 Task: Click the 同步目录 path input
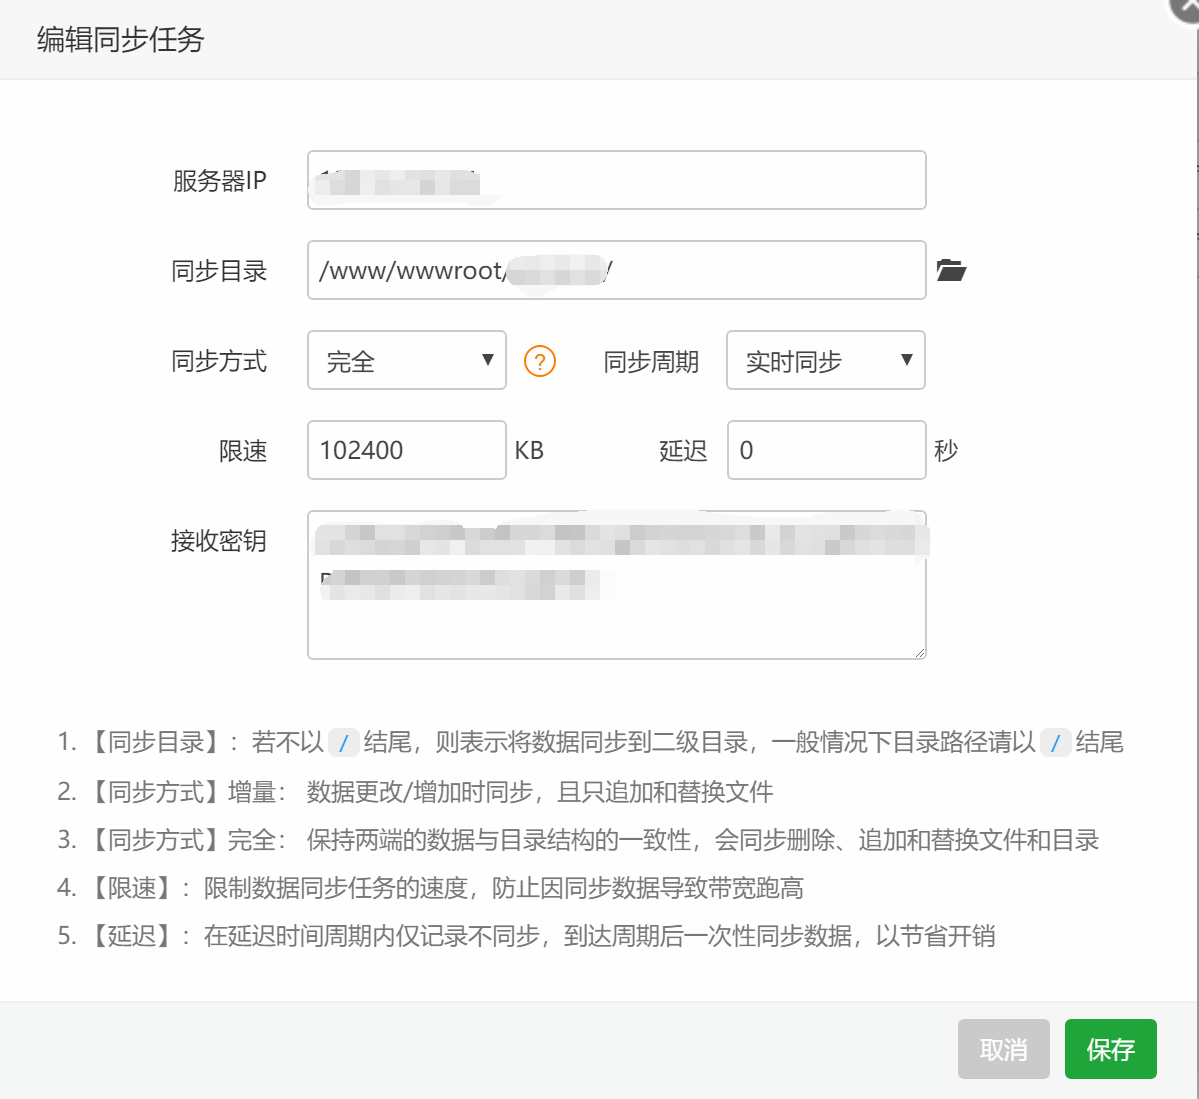[616, 270]
